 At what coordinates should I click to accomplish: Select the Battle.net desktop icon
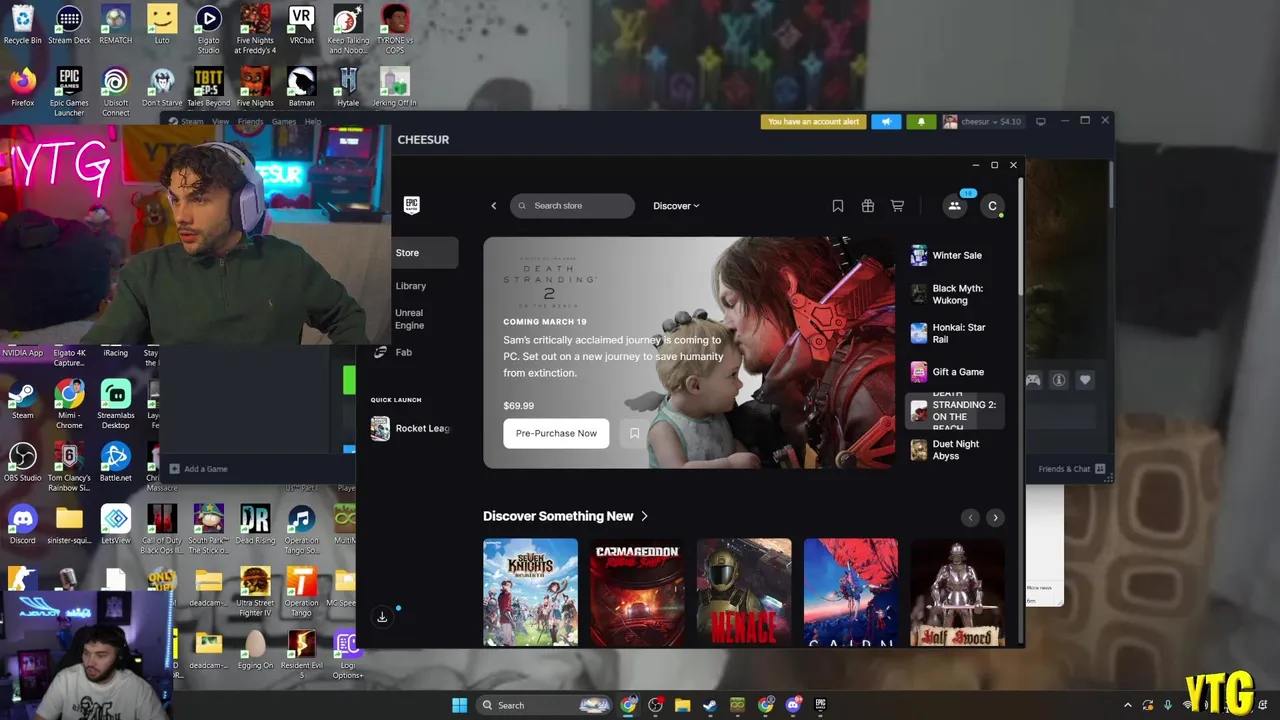coord(115,463)
